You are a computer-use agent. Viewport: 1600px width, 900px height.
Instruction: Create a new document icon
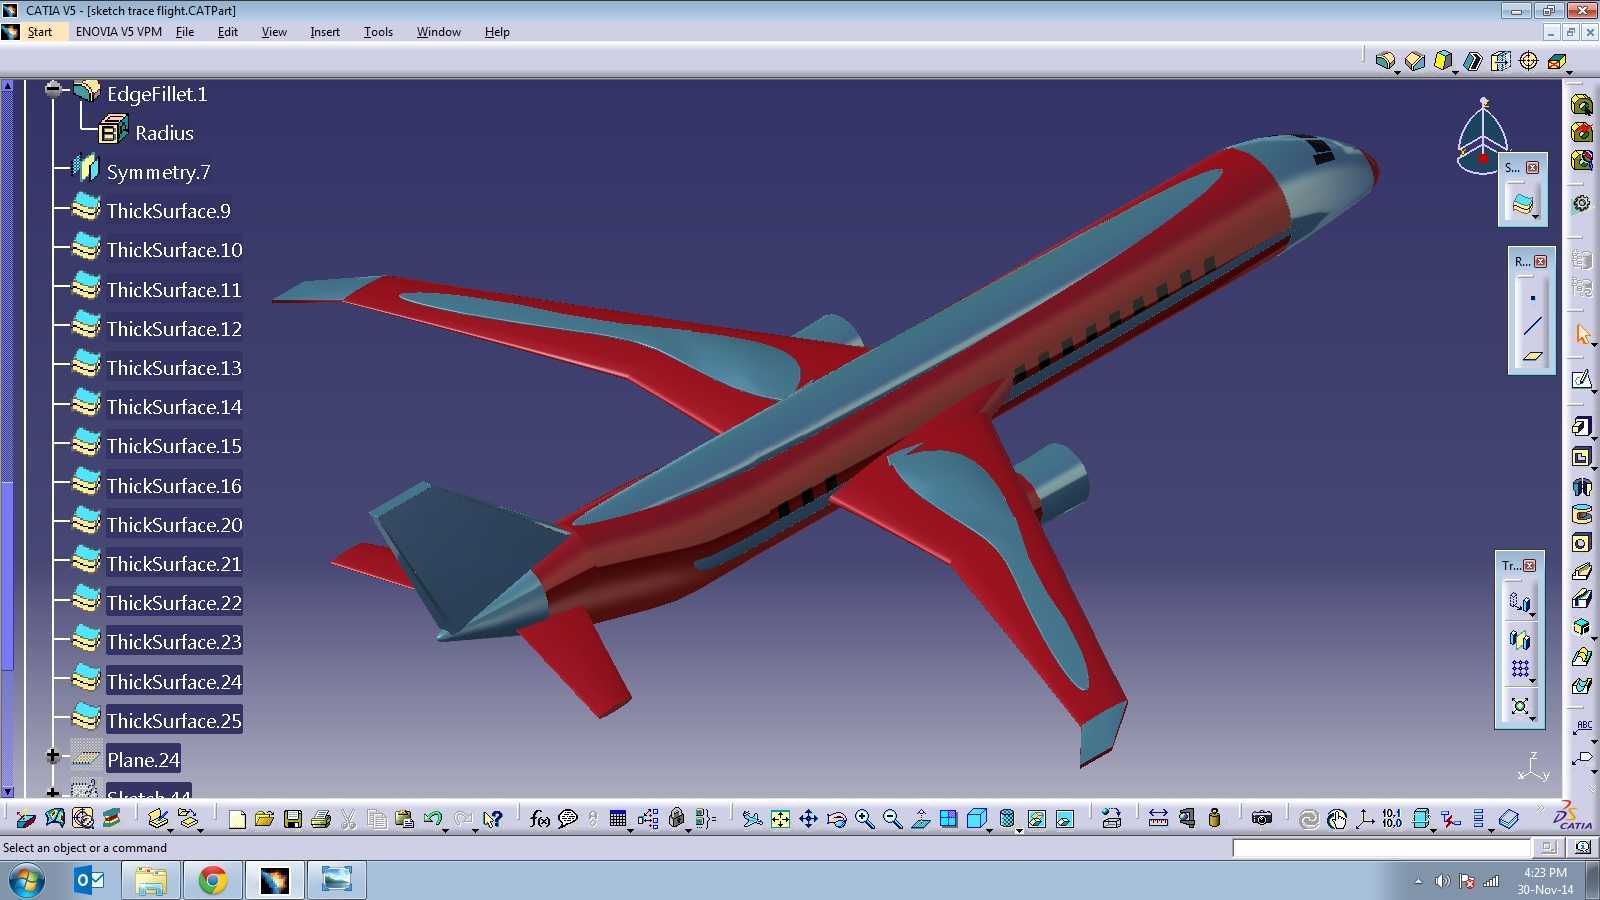pyautogui.click(x=237, y=819)
